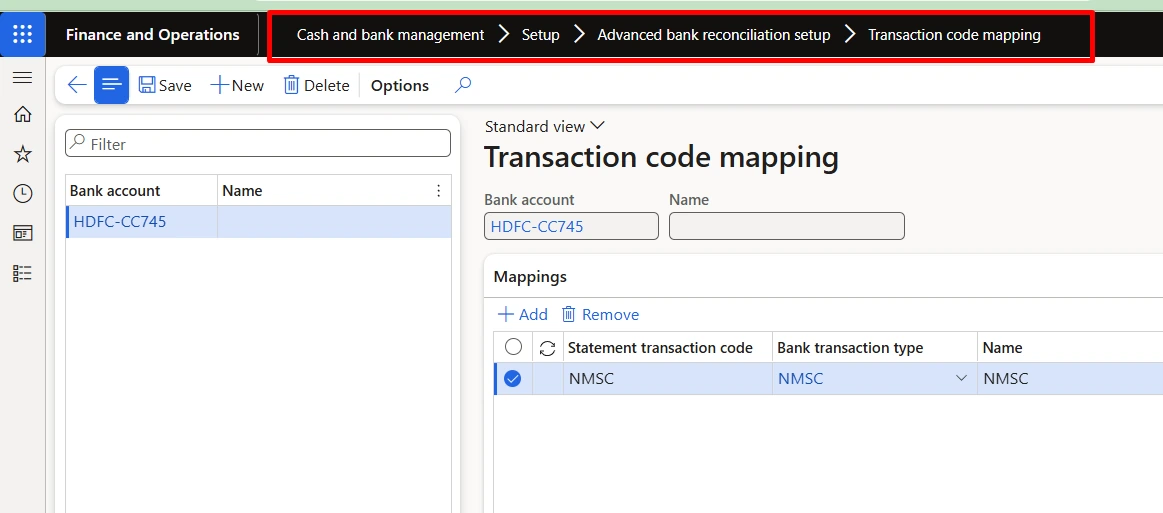Click the Filter search box
The width and height of the screenshot is (1163, 513).
click(x=258, y=144)
